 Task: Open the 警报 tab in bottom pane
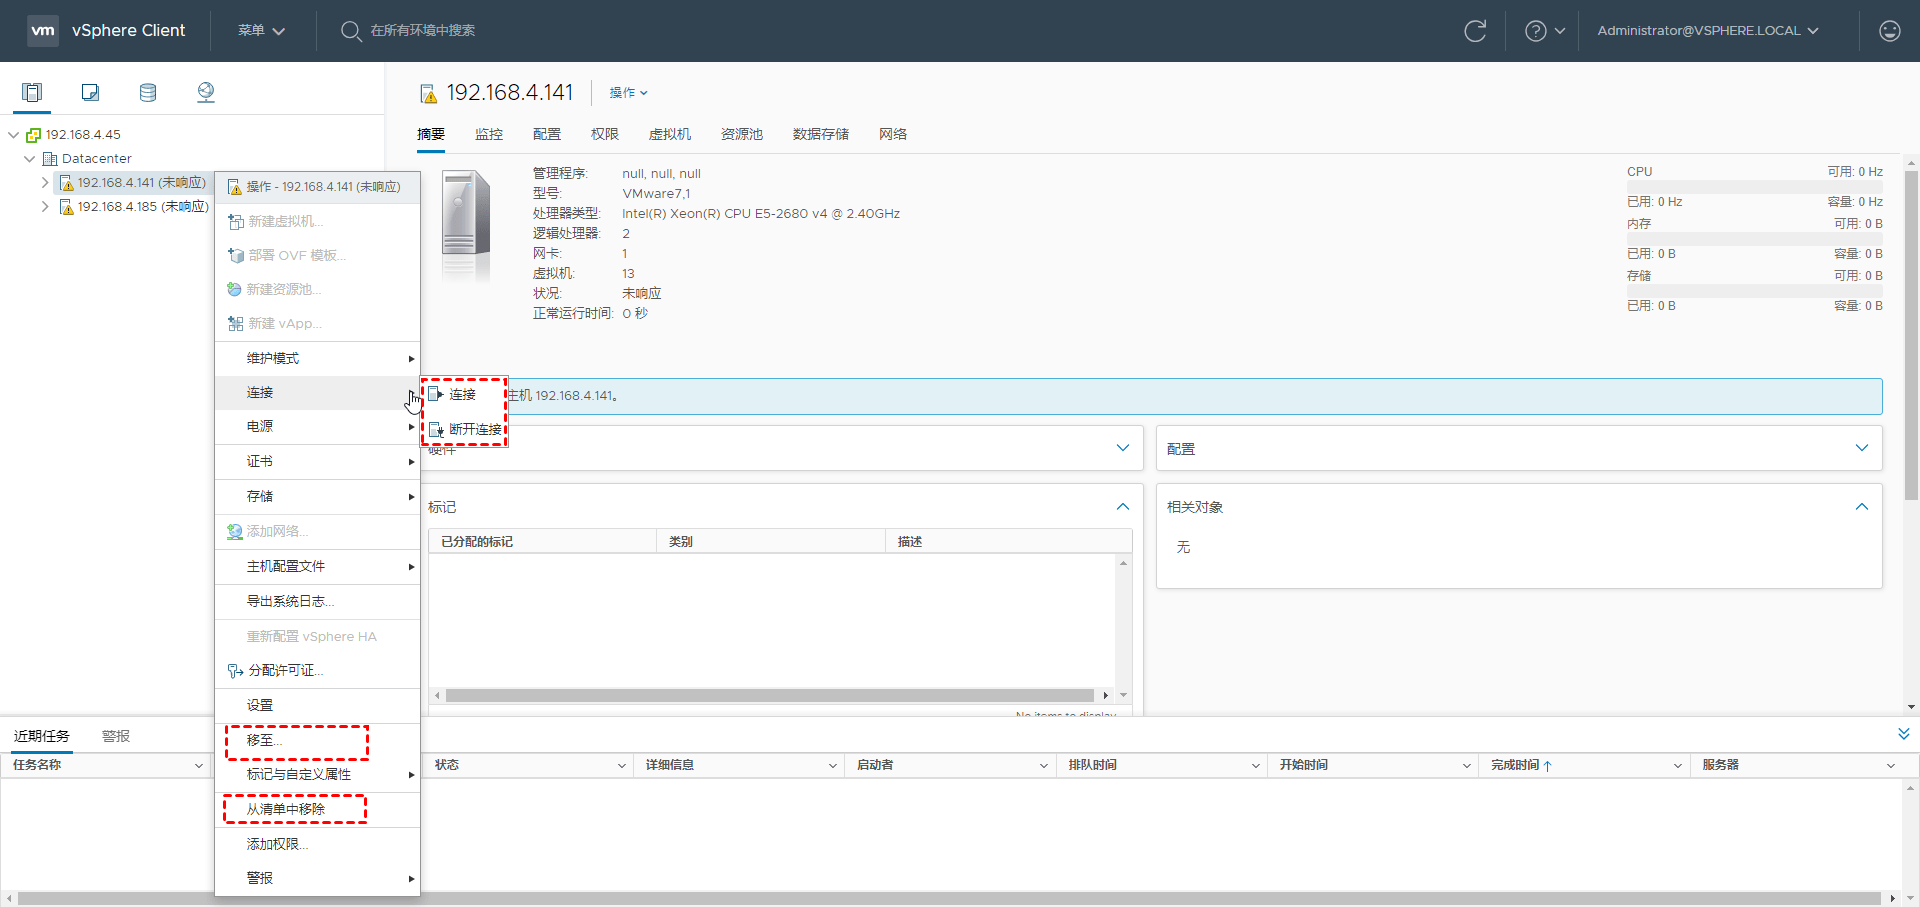point(116,737)
